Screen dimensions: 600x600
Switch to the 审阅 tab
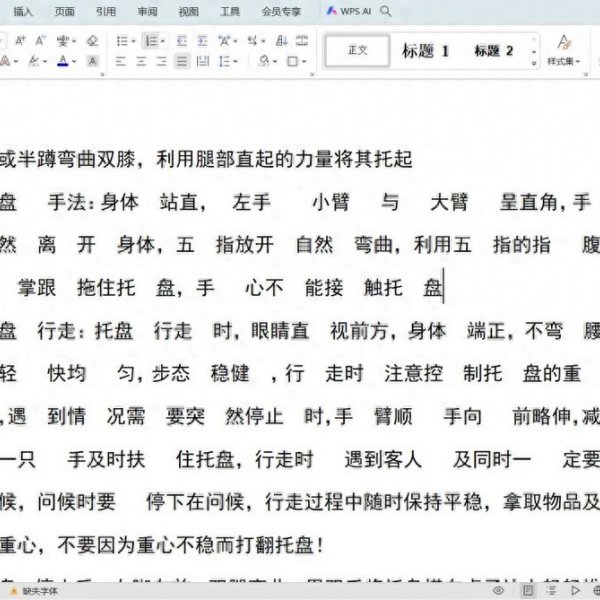[x=147, y=12]
